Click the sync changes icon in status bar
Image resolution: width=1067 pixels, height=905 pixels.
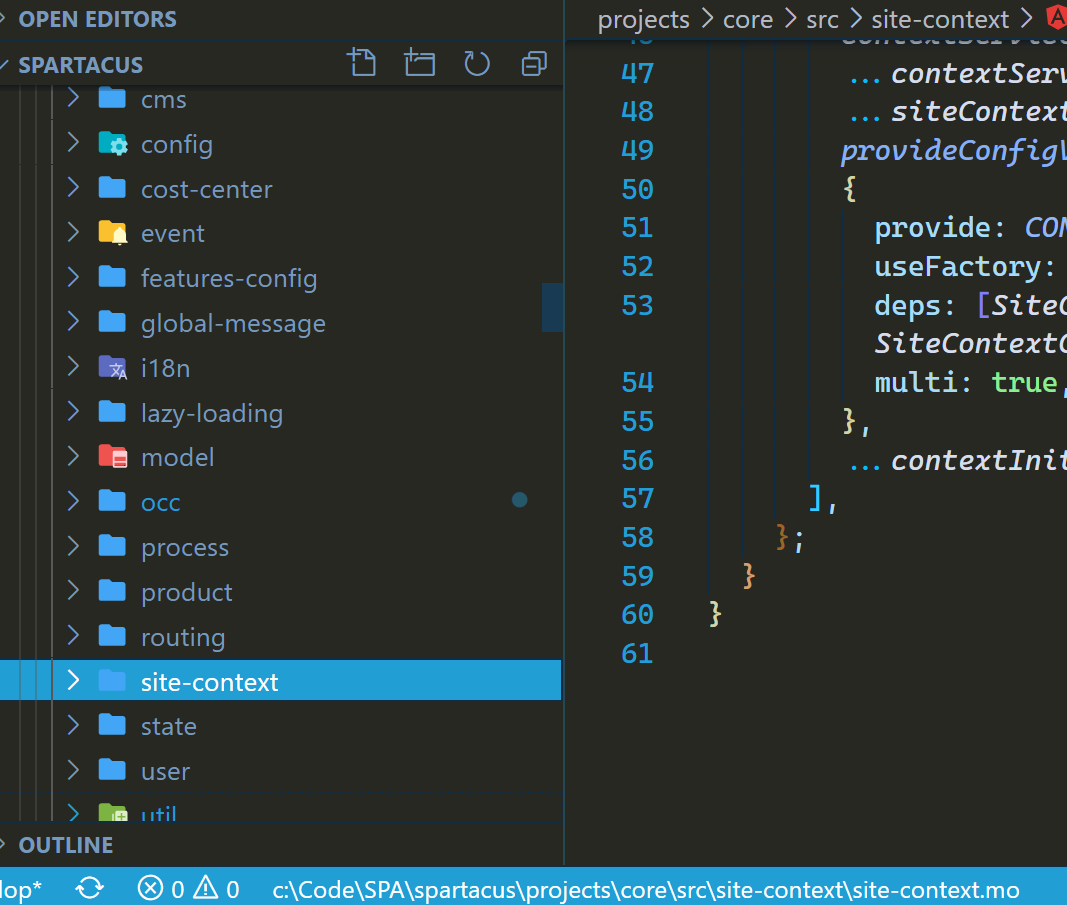point(90,889)
